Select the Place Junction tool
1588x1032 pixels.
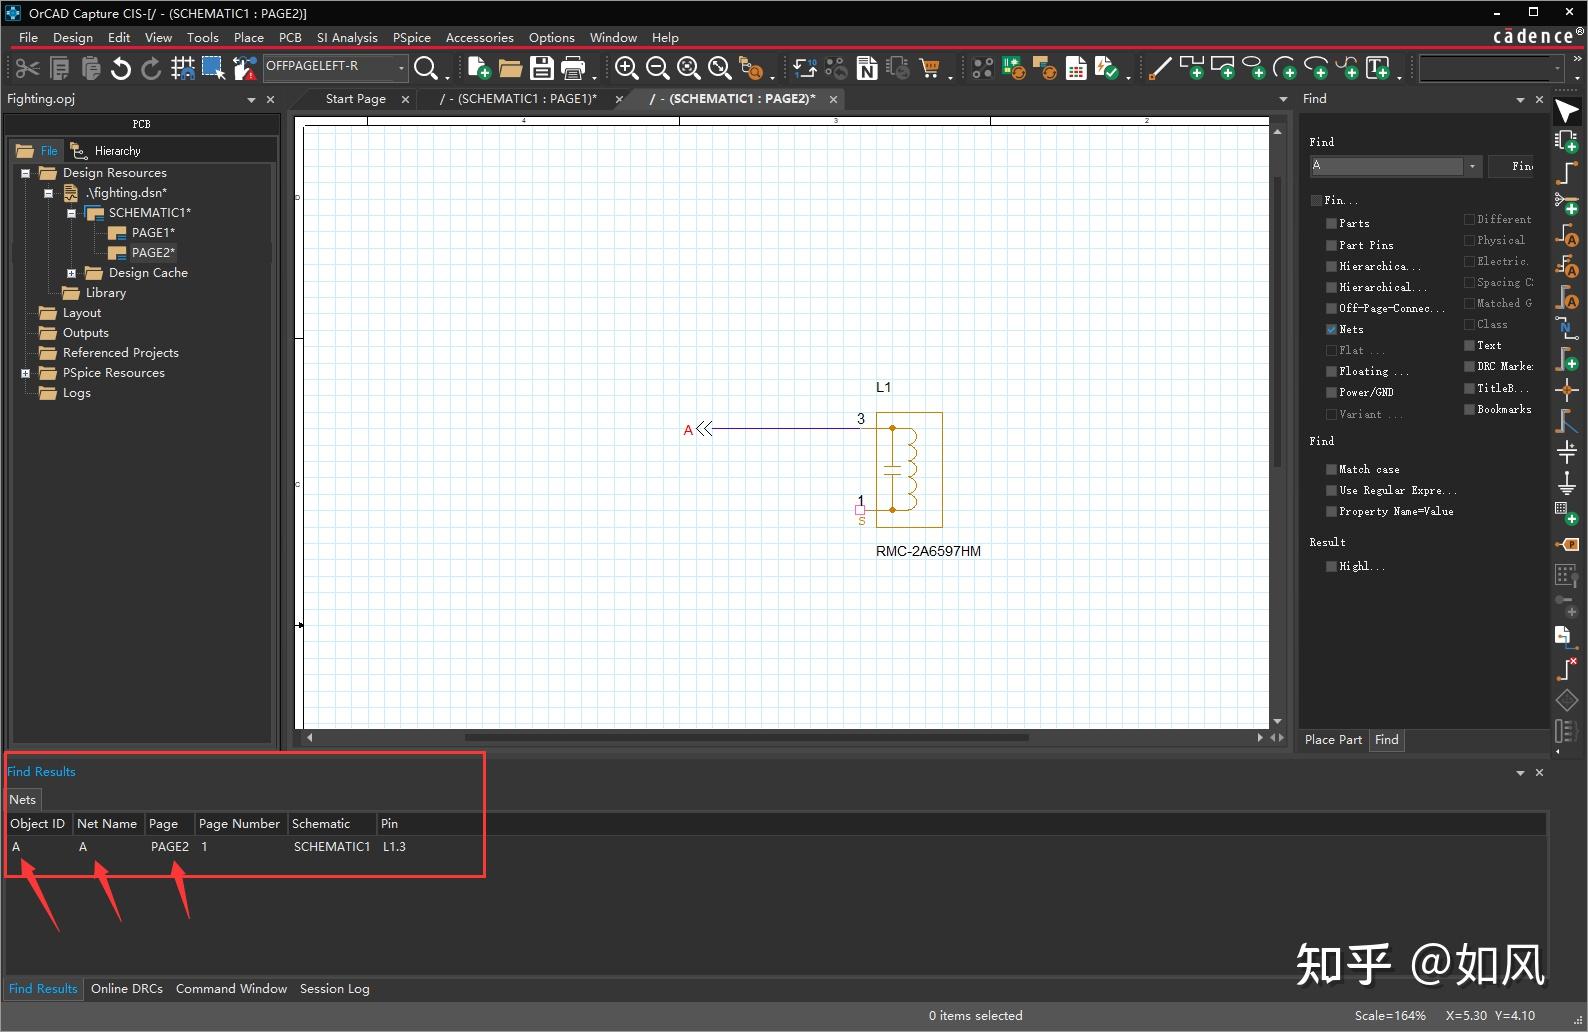(x=1567, y=390)
